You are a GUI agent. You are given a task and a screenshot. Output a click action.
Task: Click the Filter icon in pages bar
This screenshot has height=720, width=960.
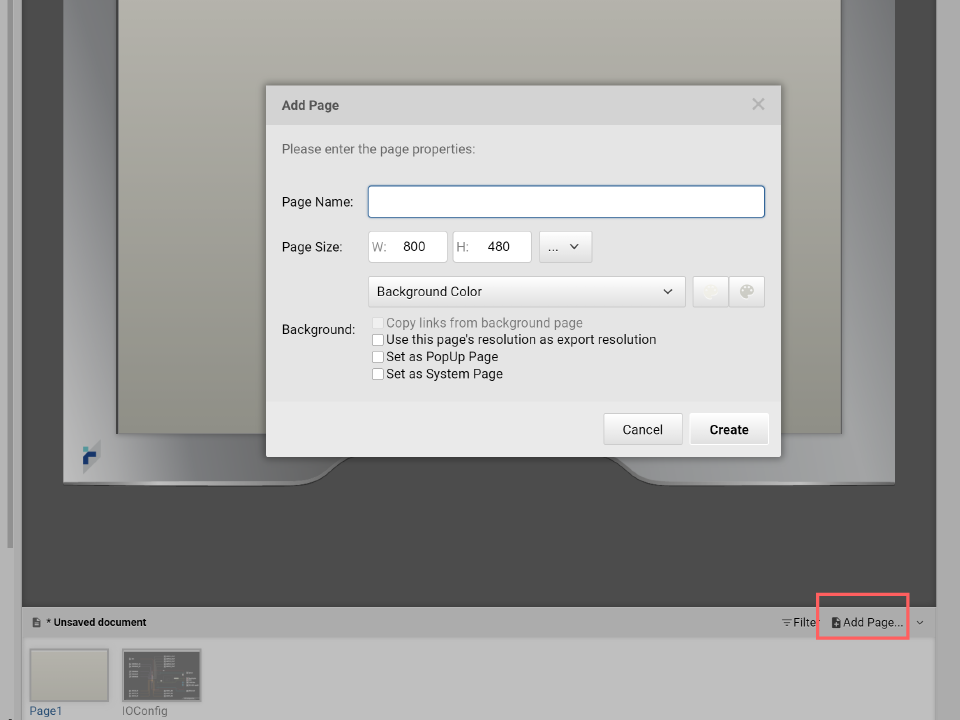tap(787, 623)
